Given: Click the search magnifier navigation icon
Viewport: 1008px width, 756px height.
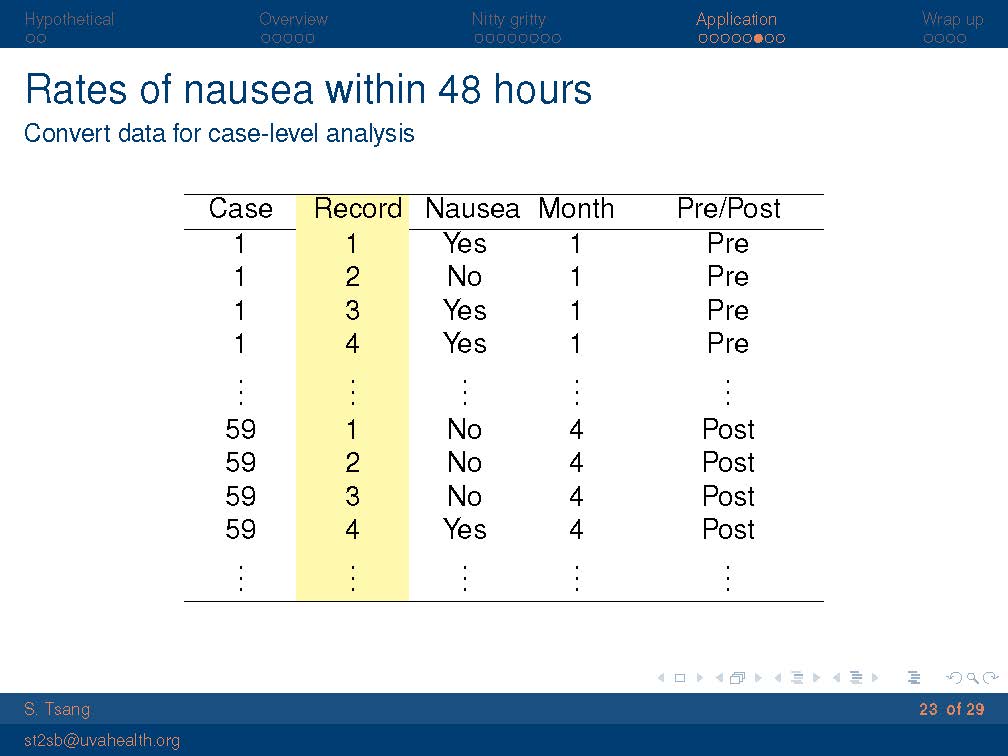Looking at the screenshot, I should point(970,679).
